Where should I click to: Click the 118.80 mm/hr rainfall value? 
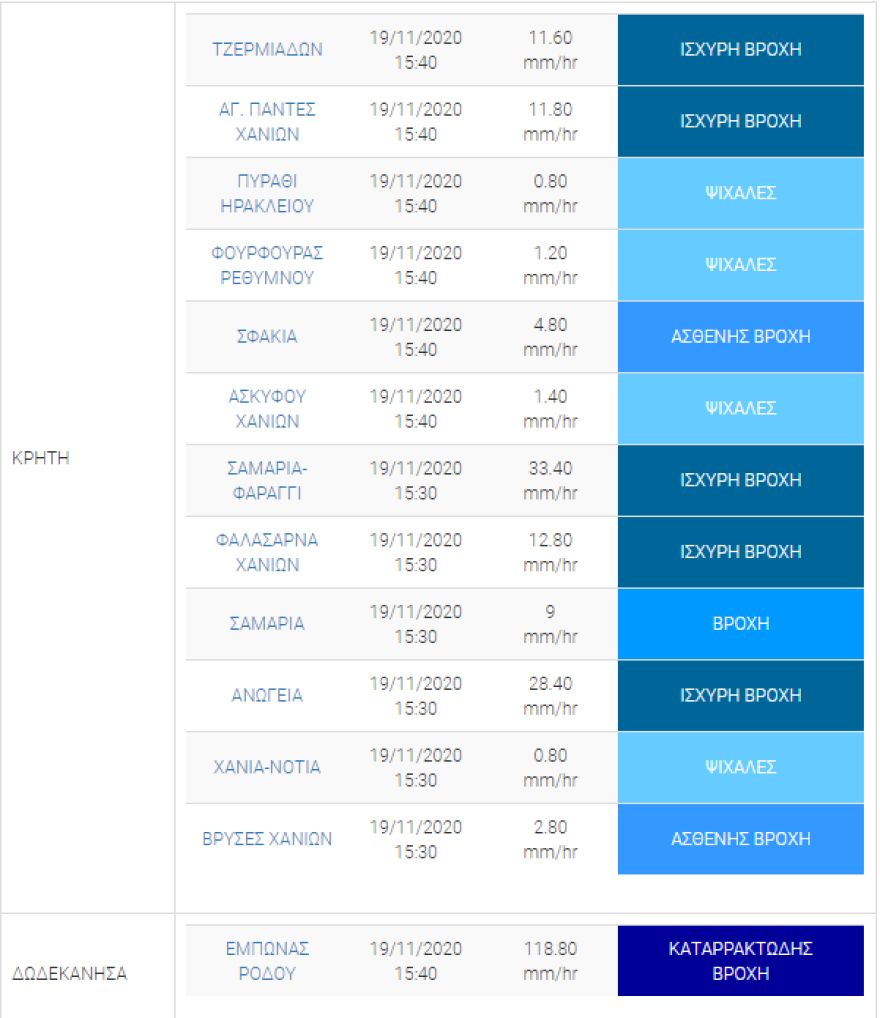[551, 961]
